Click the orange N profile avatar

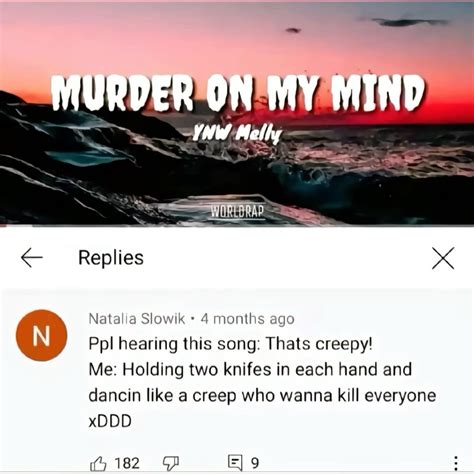tap(42, 335)
